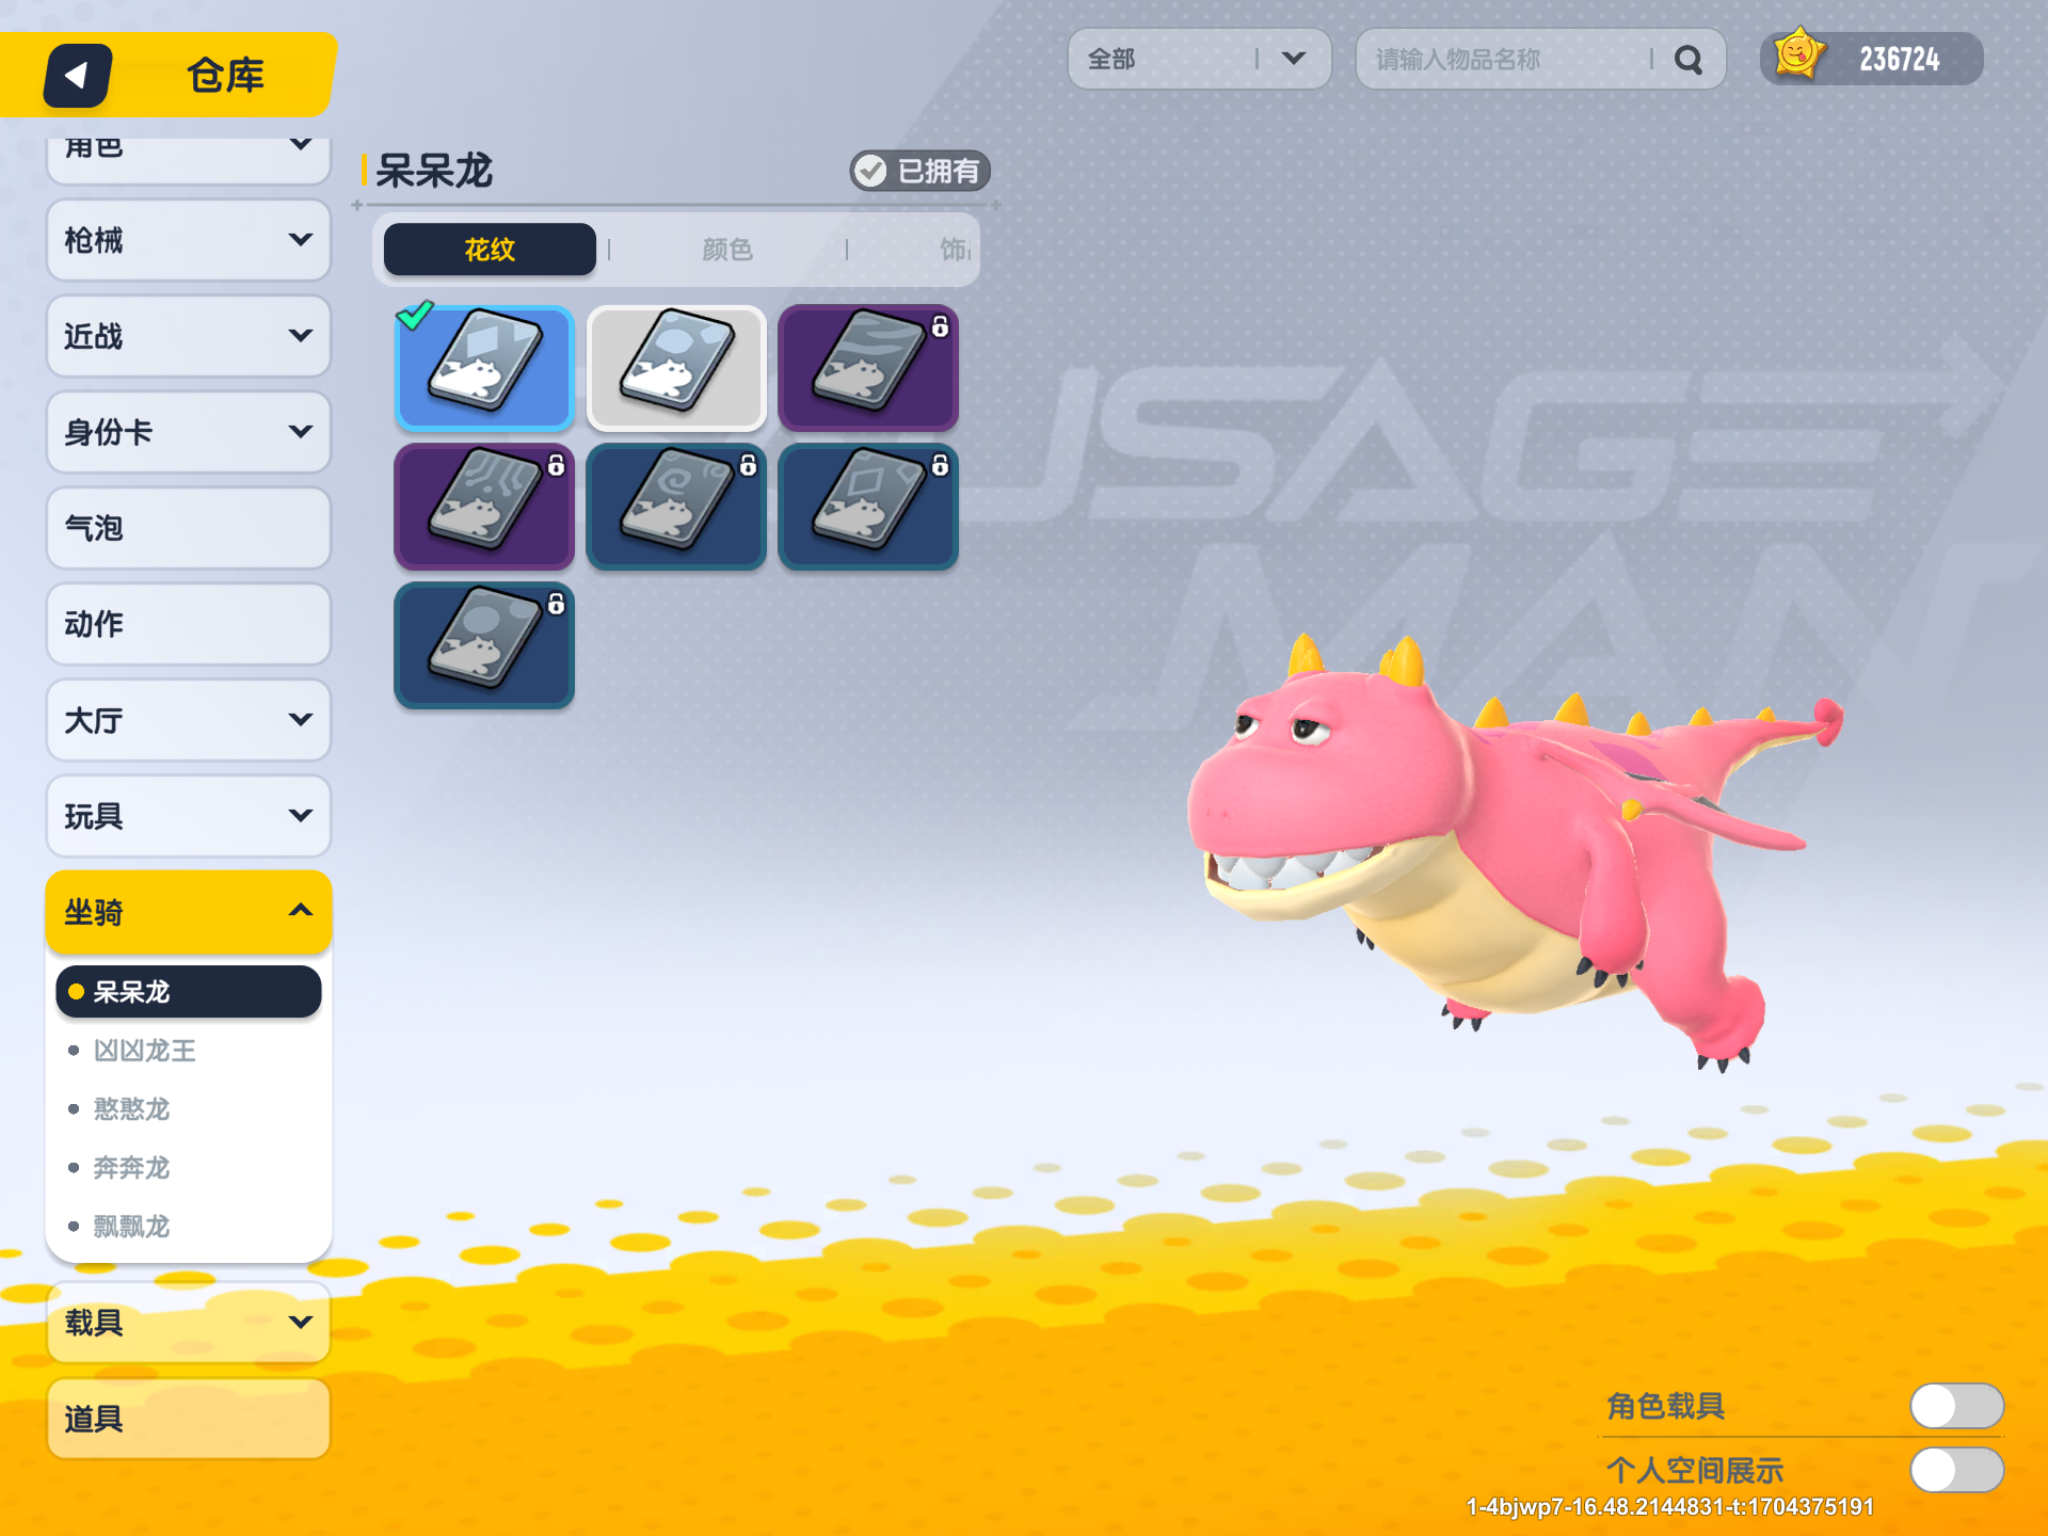The width and height of the screenshot is (2048, 1536).
Task: Select 呆呆龙 in mount list
Action: tap(188, 992)
